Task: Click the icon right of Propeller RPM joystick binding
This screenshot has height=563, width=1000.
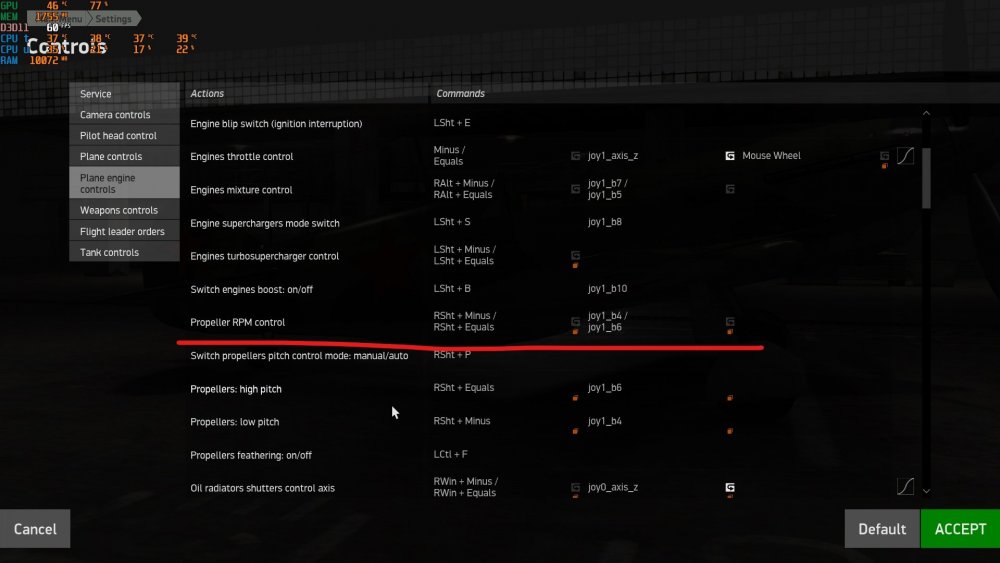Action: coord(731,322)
